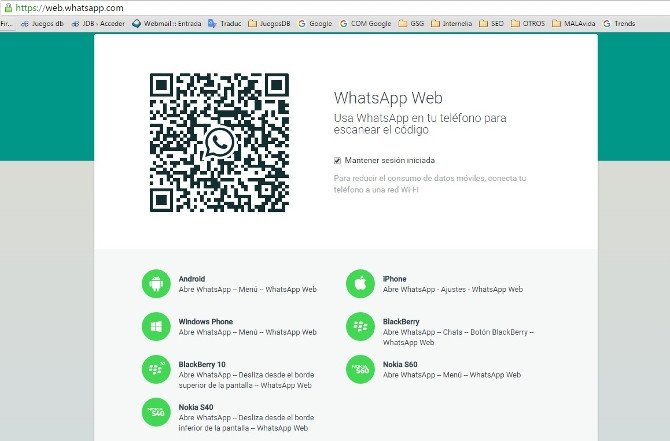This screenshot has height=441, width=670.
Task: Click 'Usa WhatsApp en tu teléfono' instruction text
Action: tap(420, 123)
